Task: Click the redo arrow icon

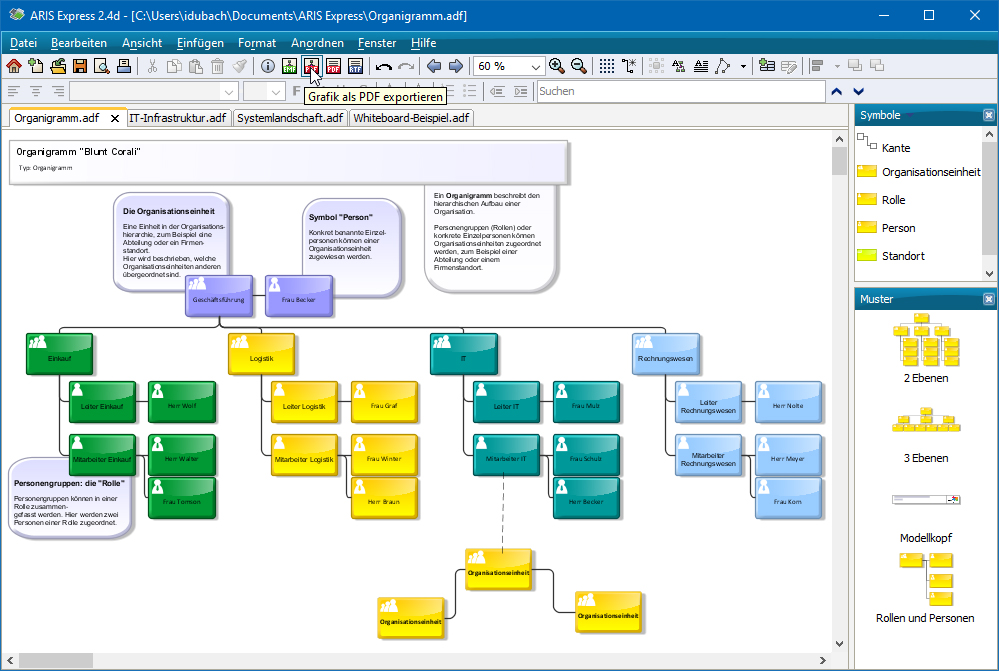Action: coord(406,66)
